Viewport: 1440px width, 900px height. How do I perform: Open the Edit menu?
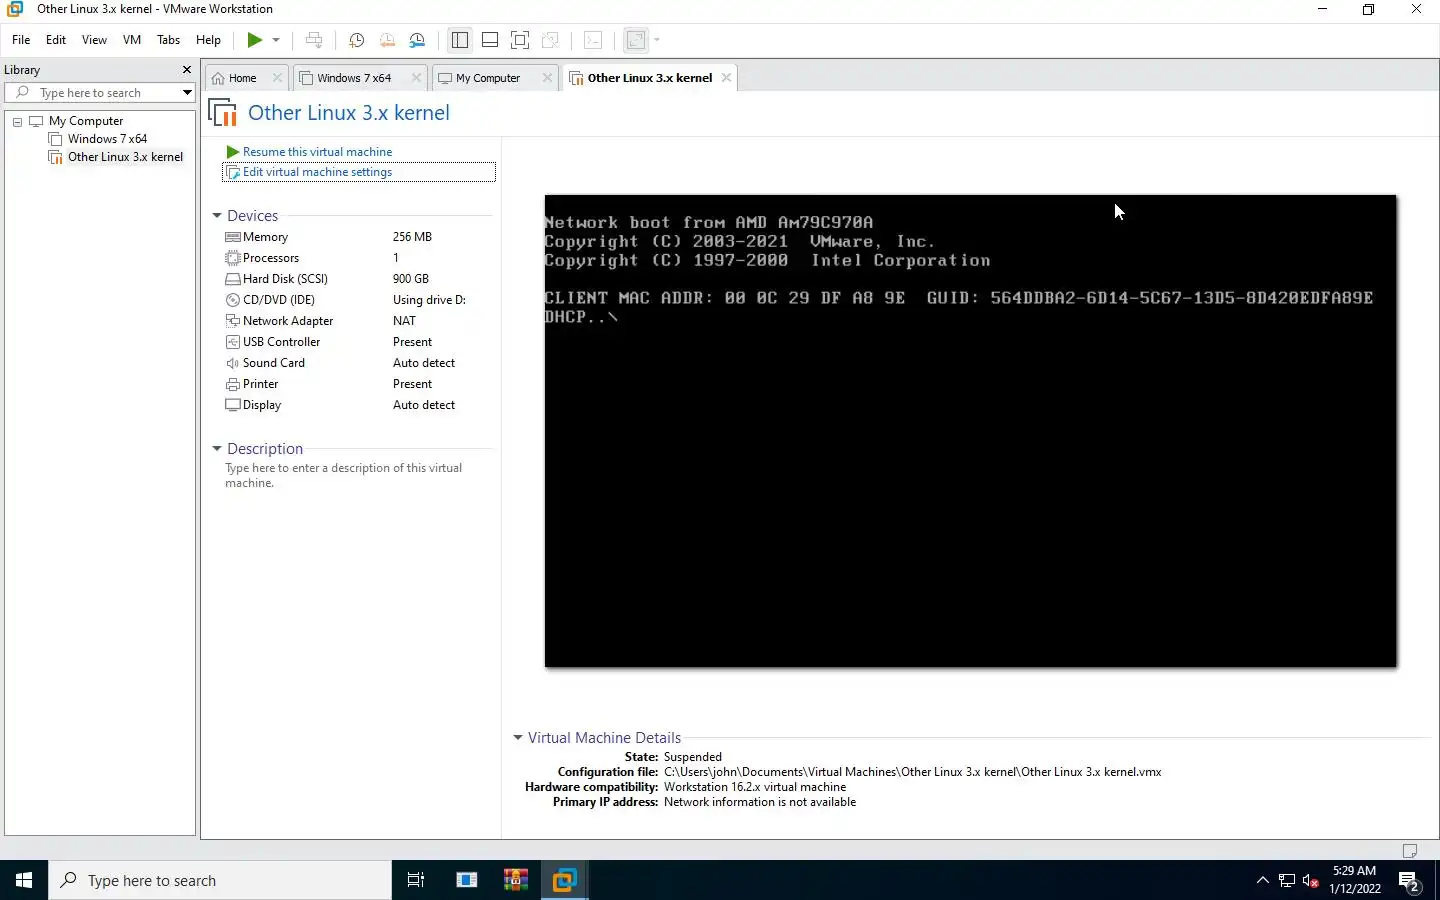pos(56,40)
